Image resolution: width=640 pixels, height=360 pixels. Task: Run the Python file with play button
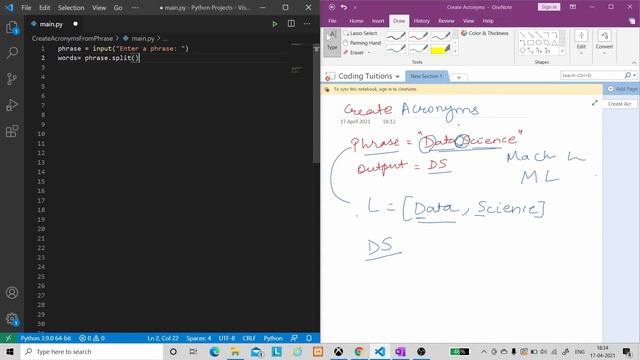275,24
